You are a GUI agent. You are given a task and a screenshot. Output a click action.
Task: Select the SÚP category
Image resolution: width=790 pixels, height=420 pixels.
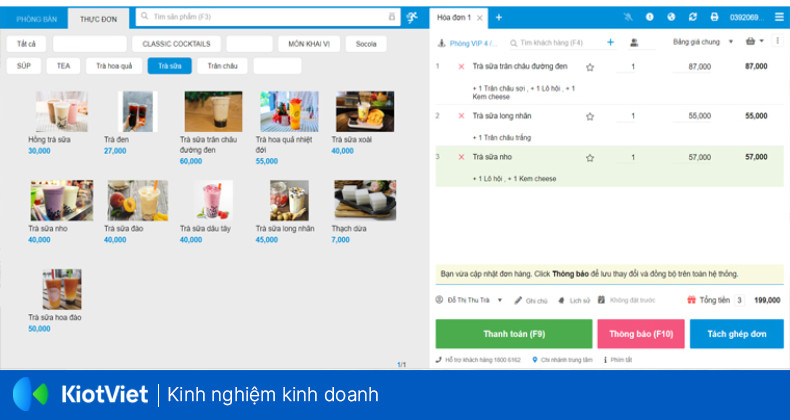coord(24,66)
